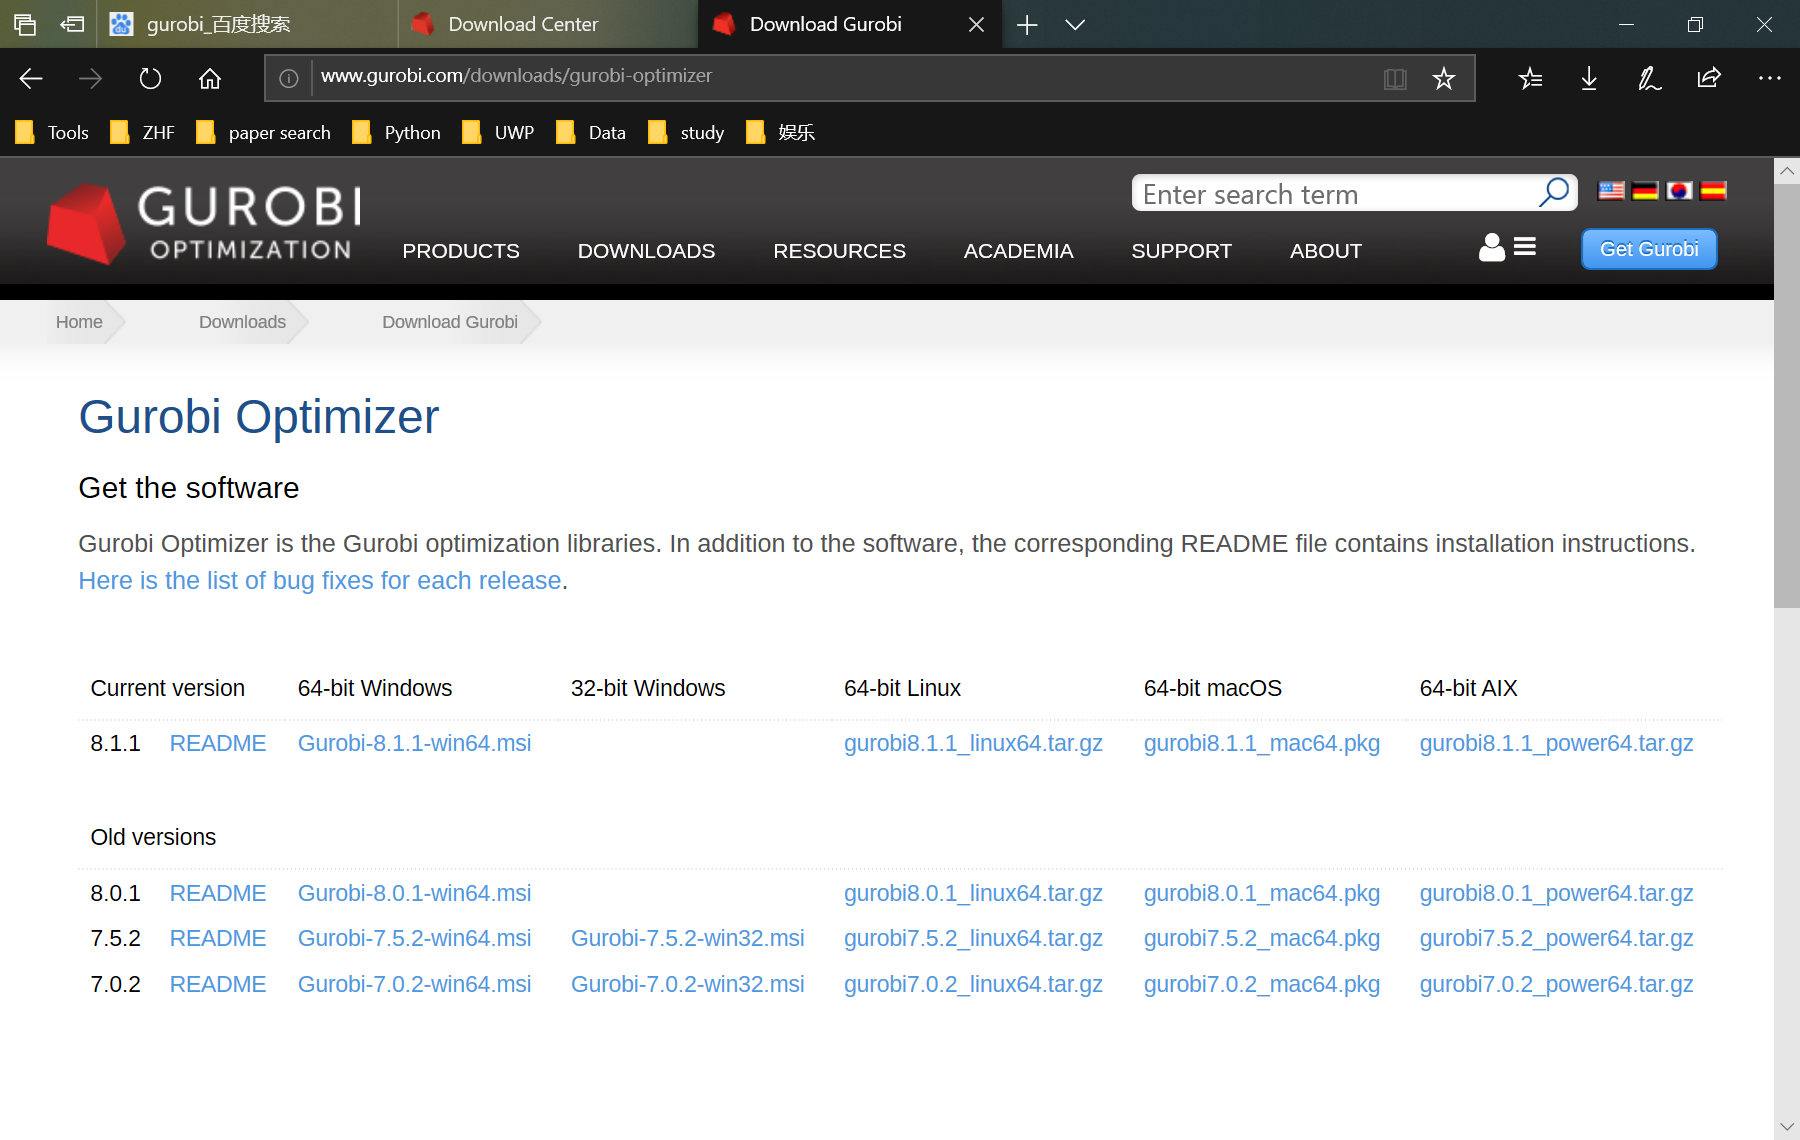Go to Downloads breadcrumb
The image size is (1800, 1140).
coord(242,322)
